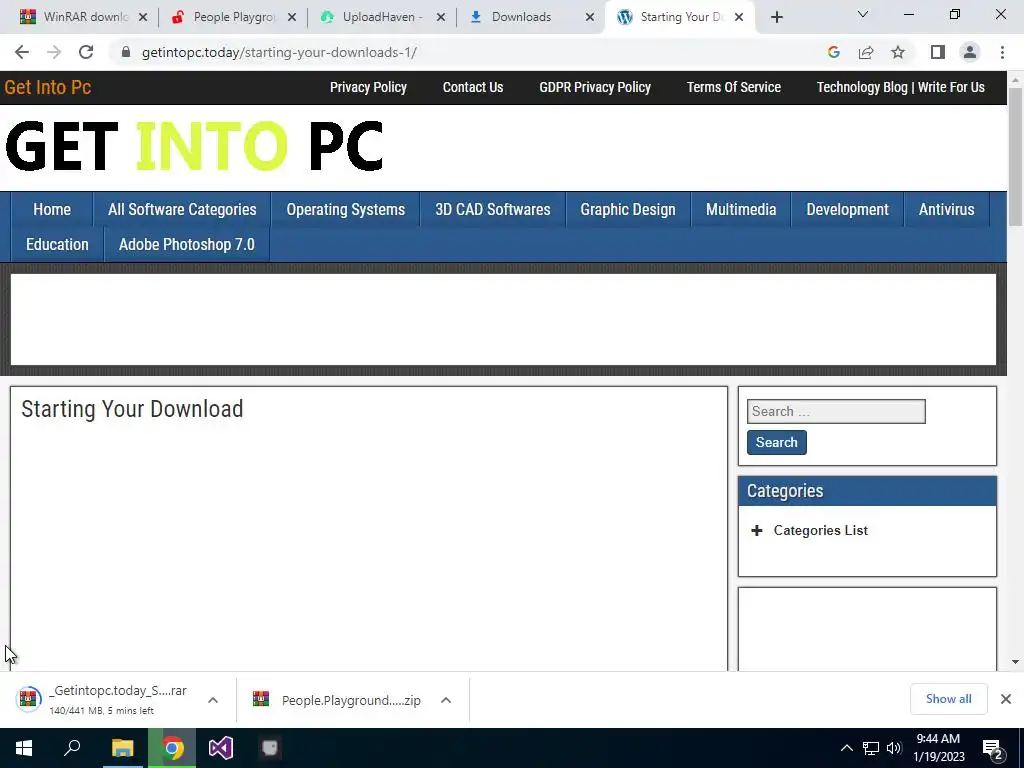The image size is (1024, 768).
Task: Open the Chrome profile avatar
Action: point(970,52)
